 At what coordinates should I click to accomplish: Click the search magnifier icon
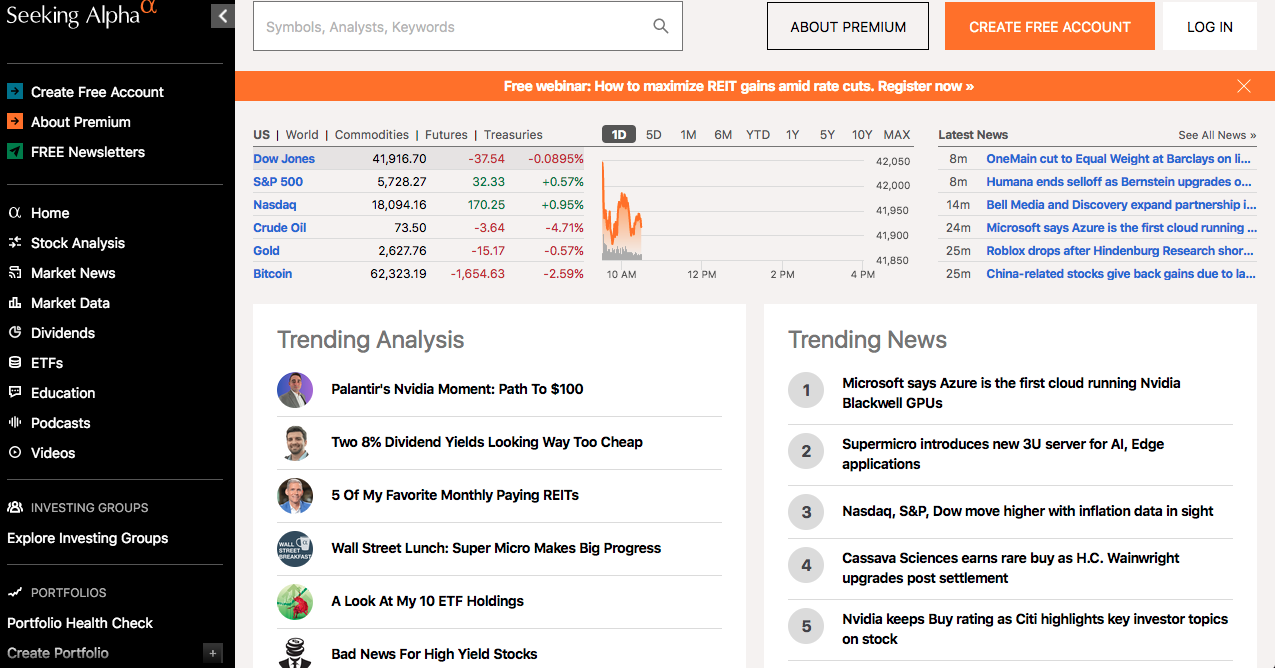660,26
